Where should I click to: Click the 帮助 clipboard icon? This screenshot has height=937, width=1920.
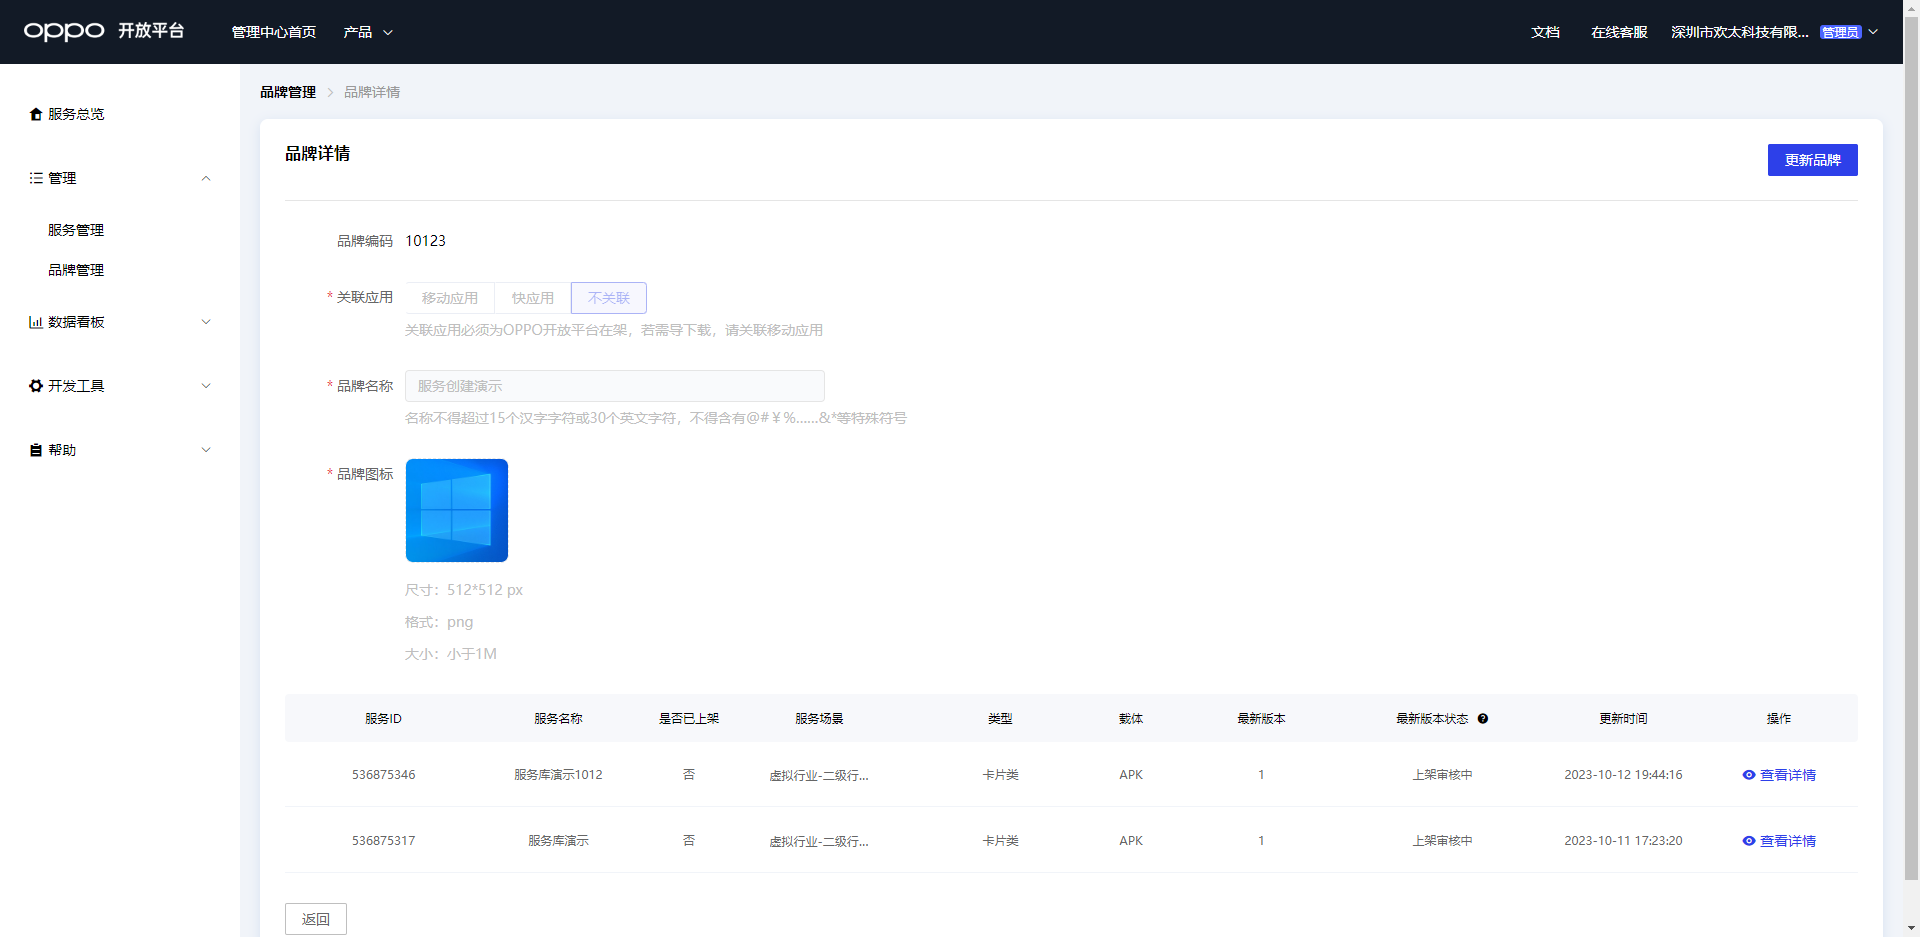point(36,450)
